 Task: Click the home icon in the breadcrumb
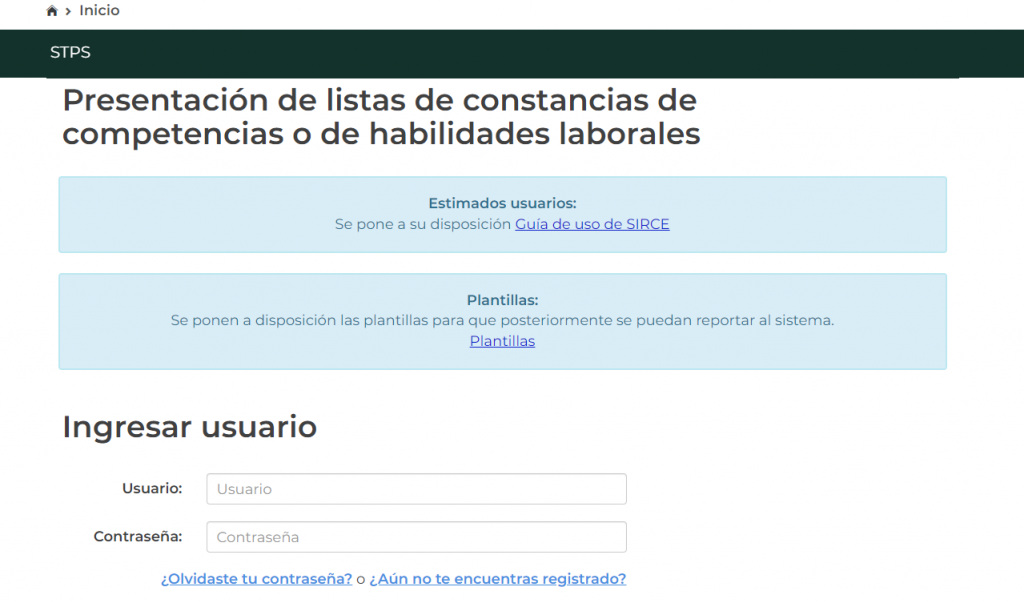tap(50, 9)
